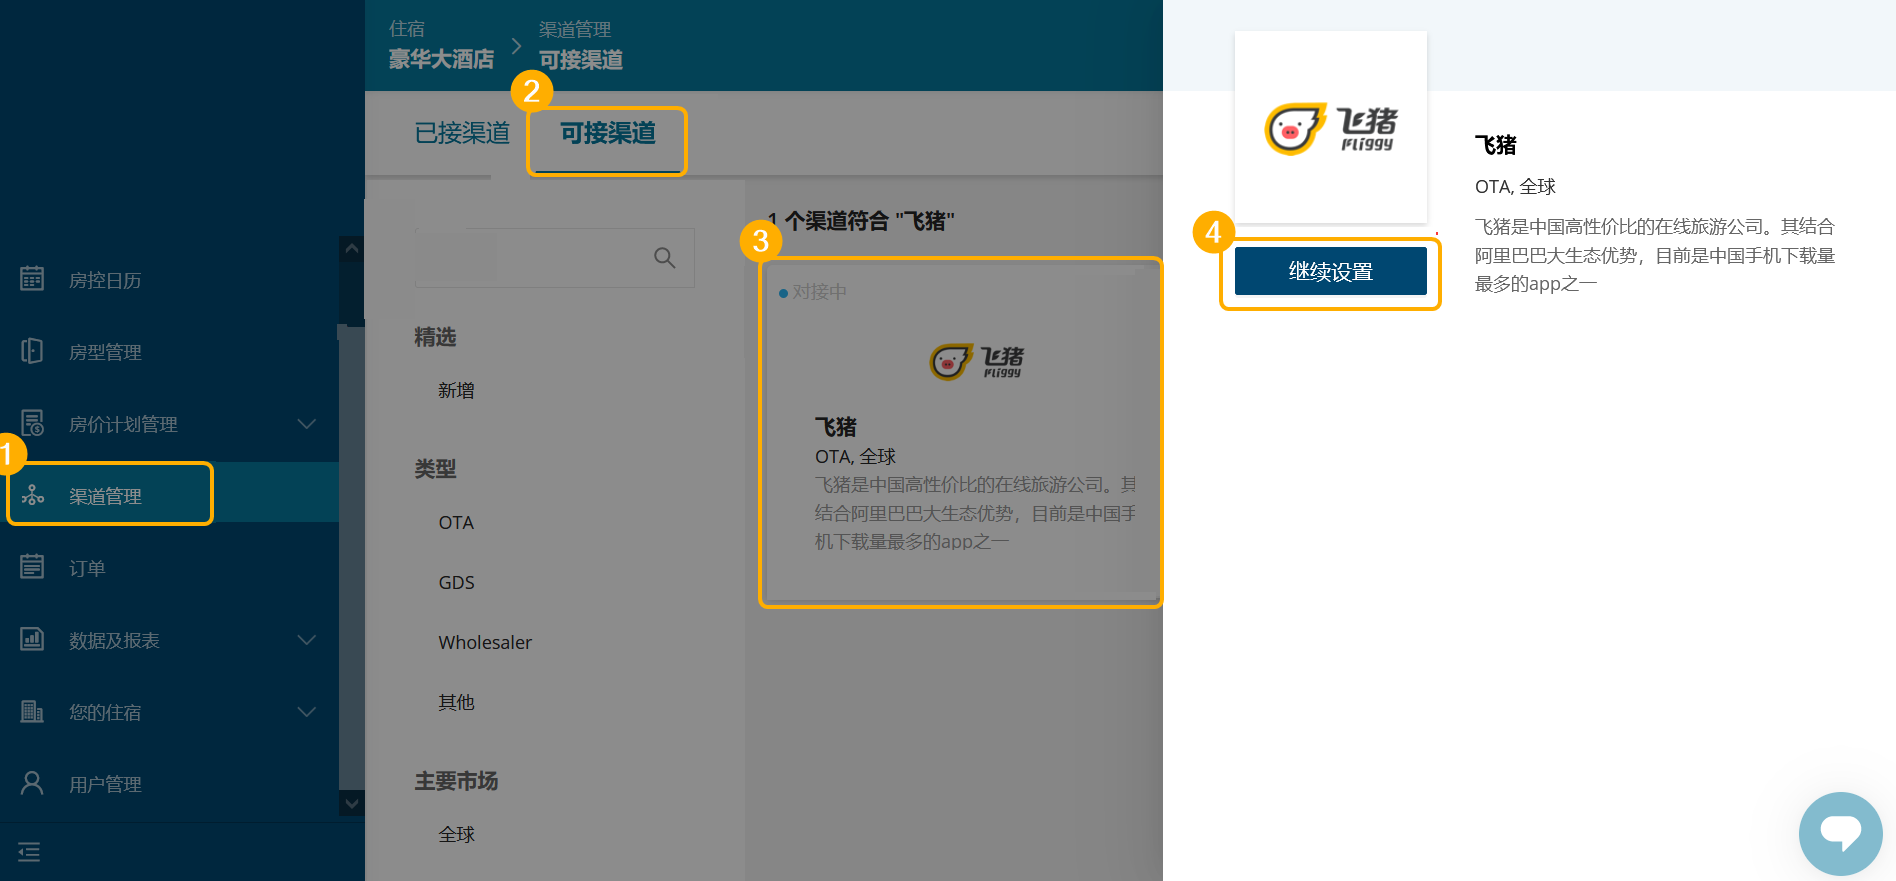Screen dimensions: 1896x881
Task: Expand the 您的住宿 submenu chevron
Action: (307, 712)
